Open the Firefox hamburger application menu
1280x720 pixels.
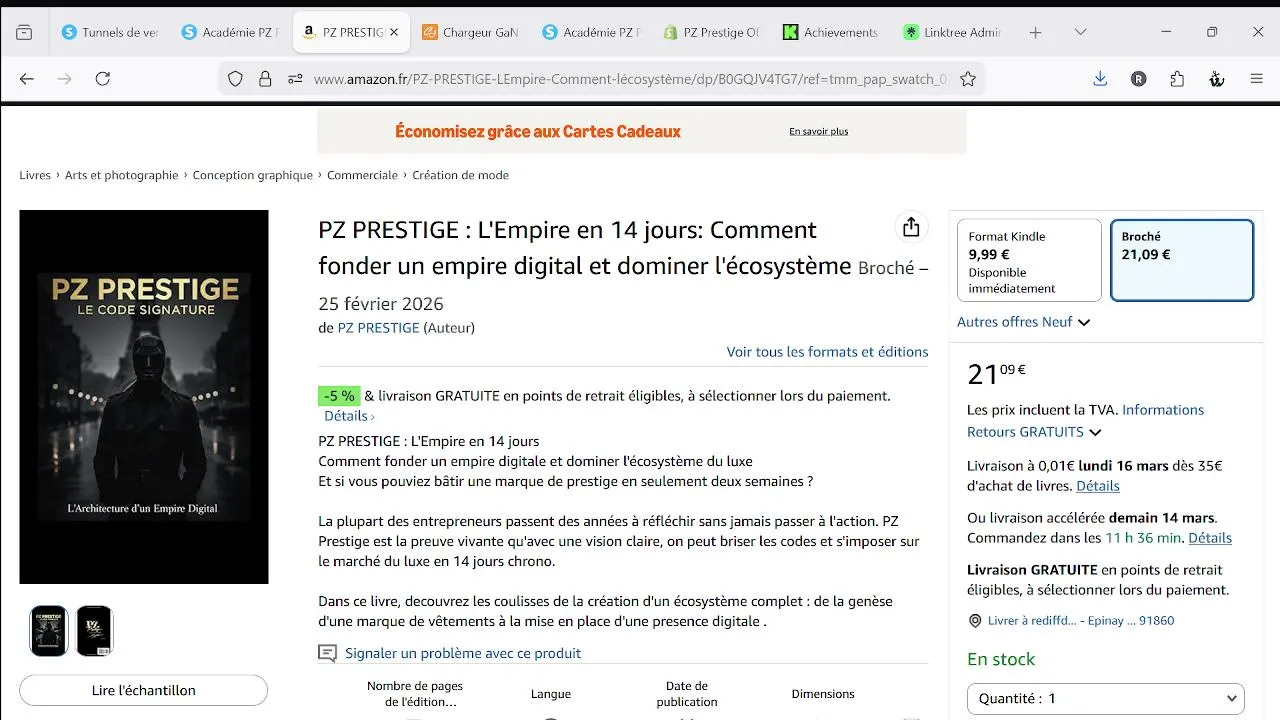pos(1257,79)
